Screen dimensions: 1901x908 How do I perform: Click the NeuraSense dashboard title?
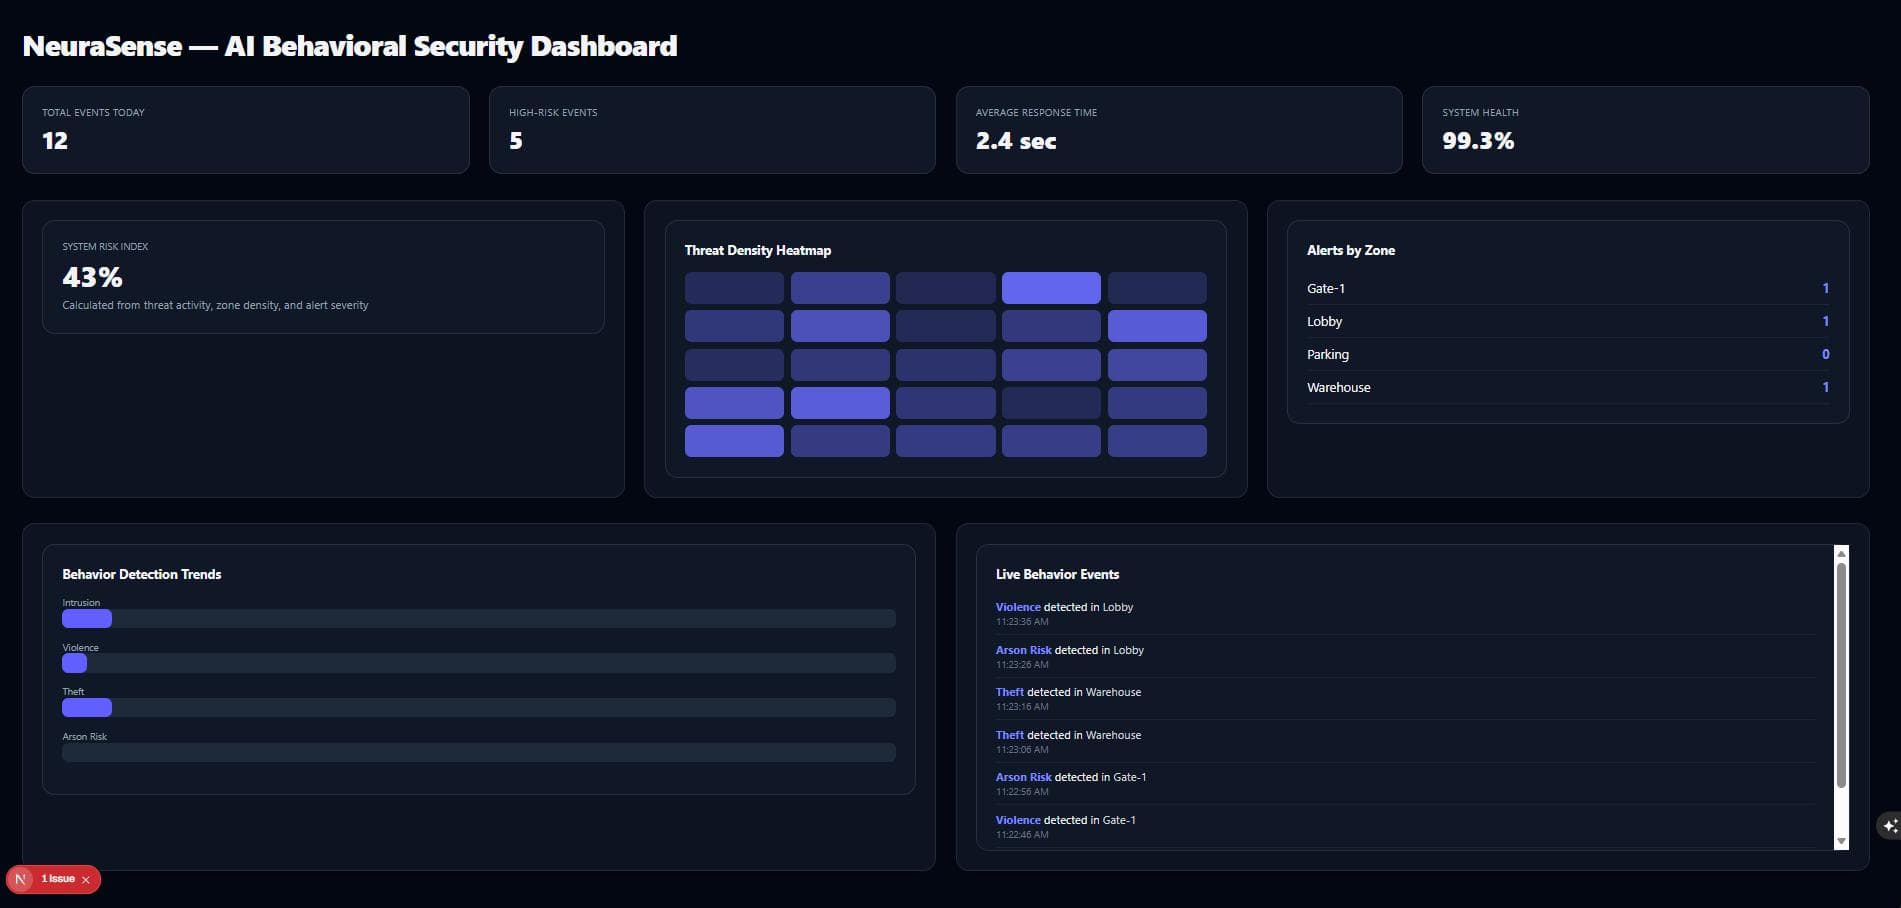(x=350, y=46)
